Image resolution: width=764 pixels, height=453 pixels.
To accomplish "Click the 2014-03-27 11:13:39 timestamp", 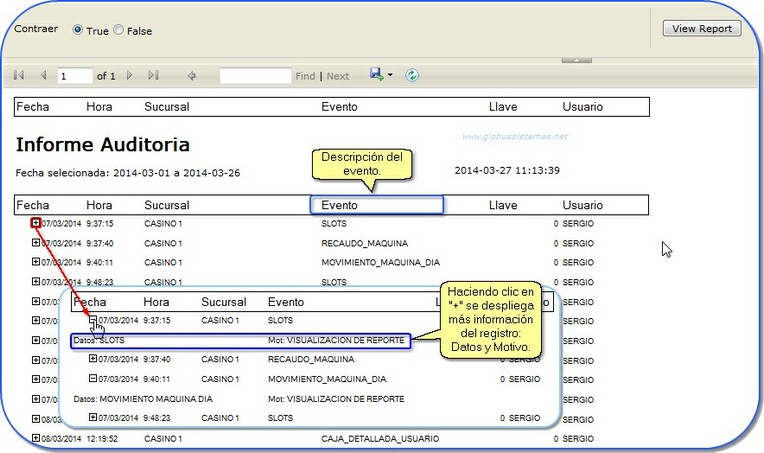I will pyautogui.click(x=507, y=170).
